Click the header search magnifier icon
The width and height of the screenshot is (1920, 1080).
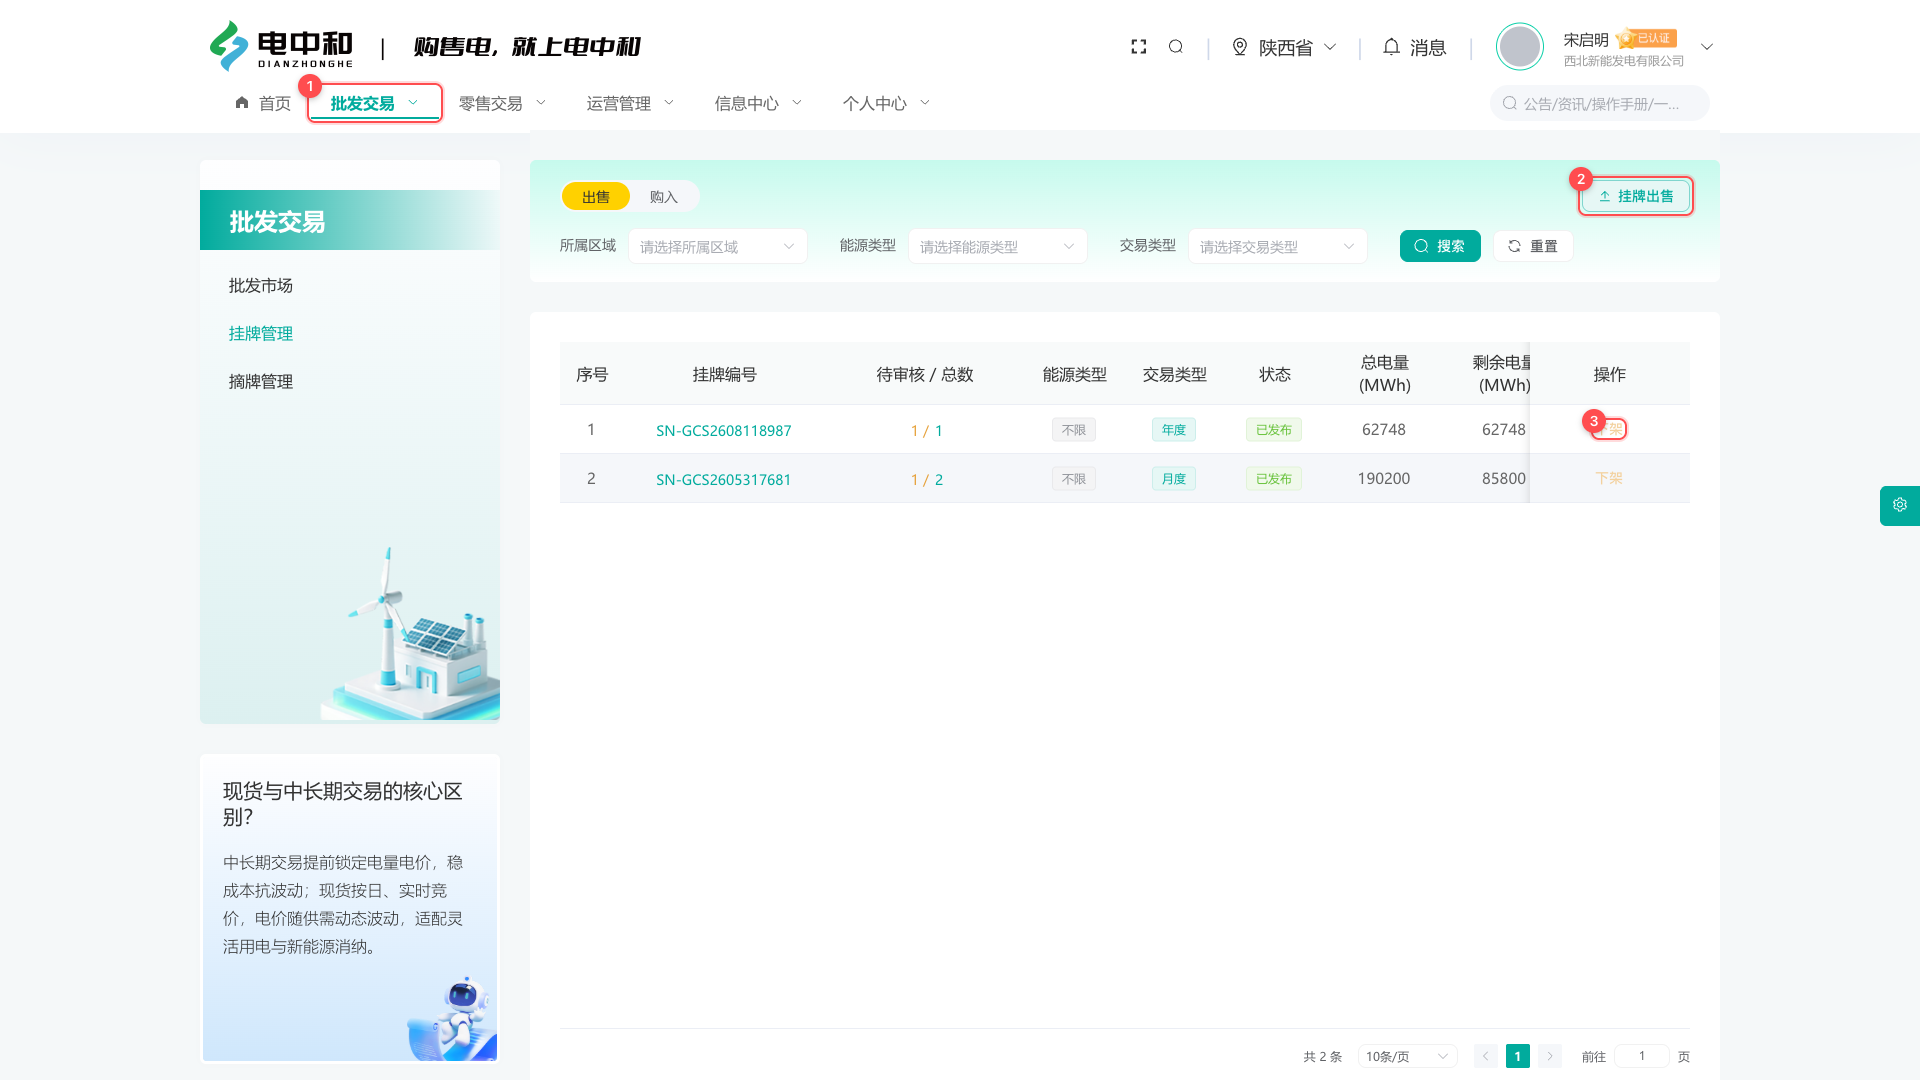[1176, 47]
